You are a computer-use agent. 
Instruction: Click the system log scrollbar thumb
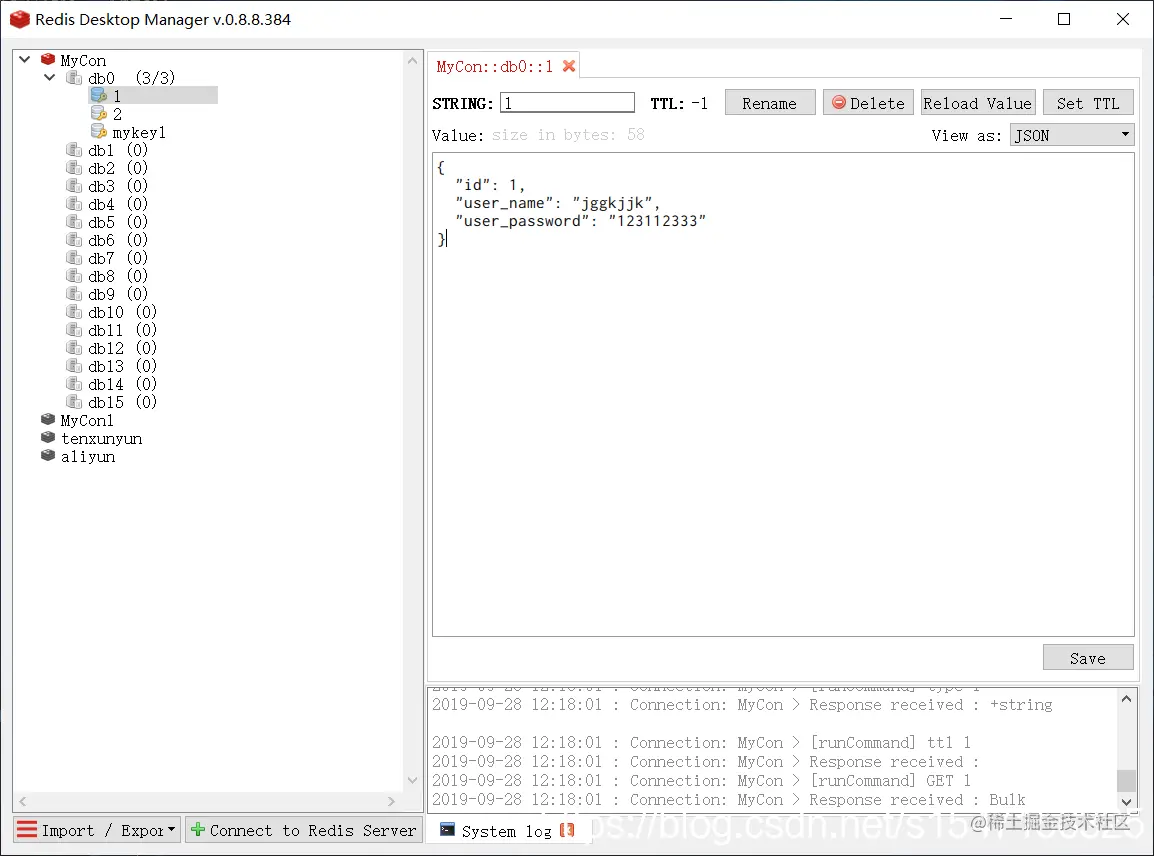pyautogui.click(x=1125, y=780)
